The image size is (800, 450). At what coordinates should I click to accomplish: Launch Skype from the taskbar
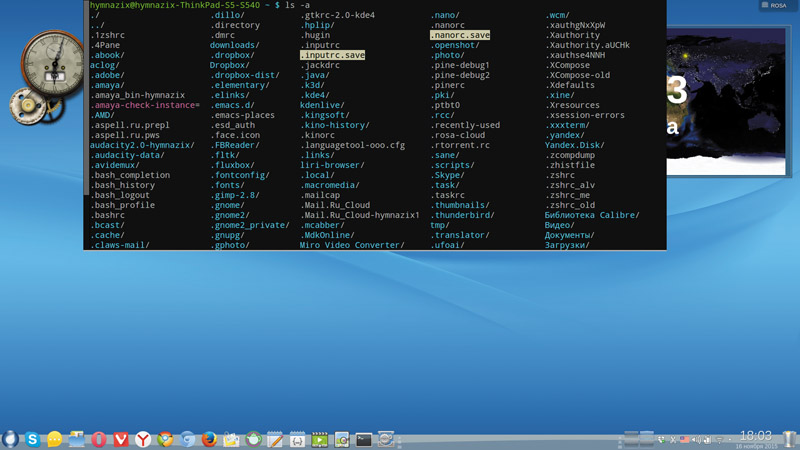pyautogui.click(x=32, y=439)
